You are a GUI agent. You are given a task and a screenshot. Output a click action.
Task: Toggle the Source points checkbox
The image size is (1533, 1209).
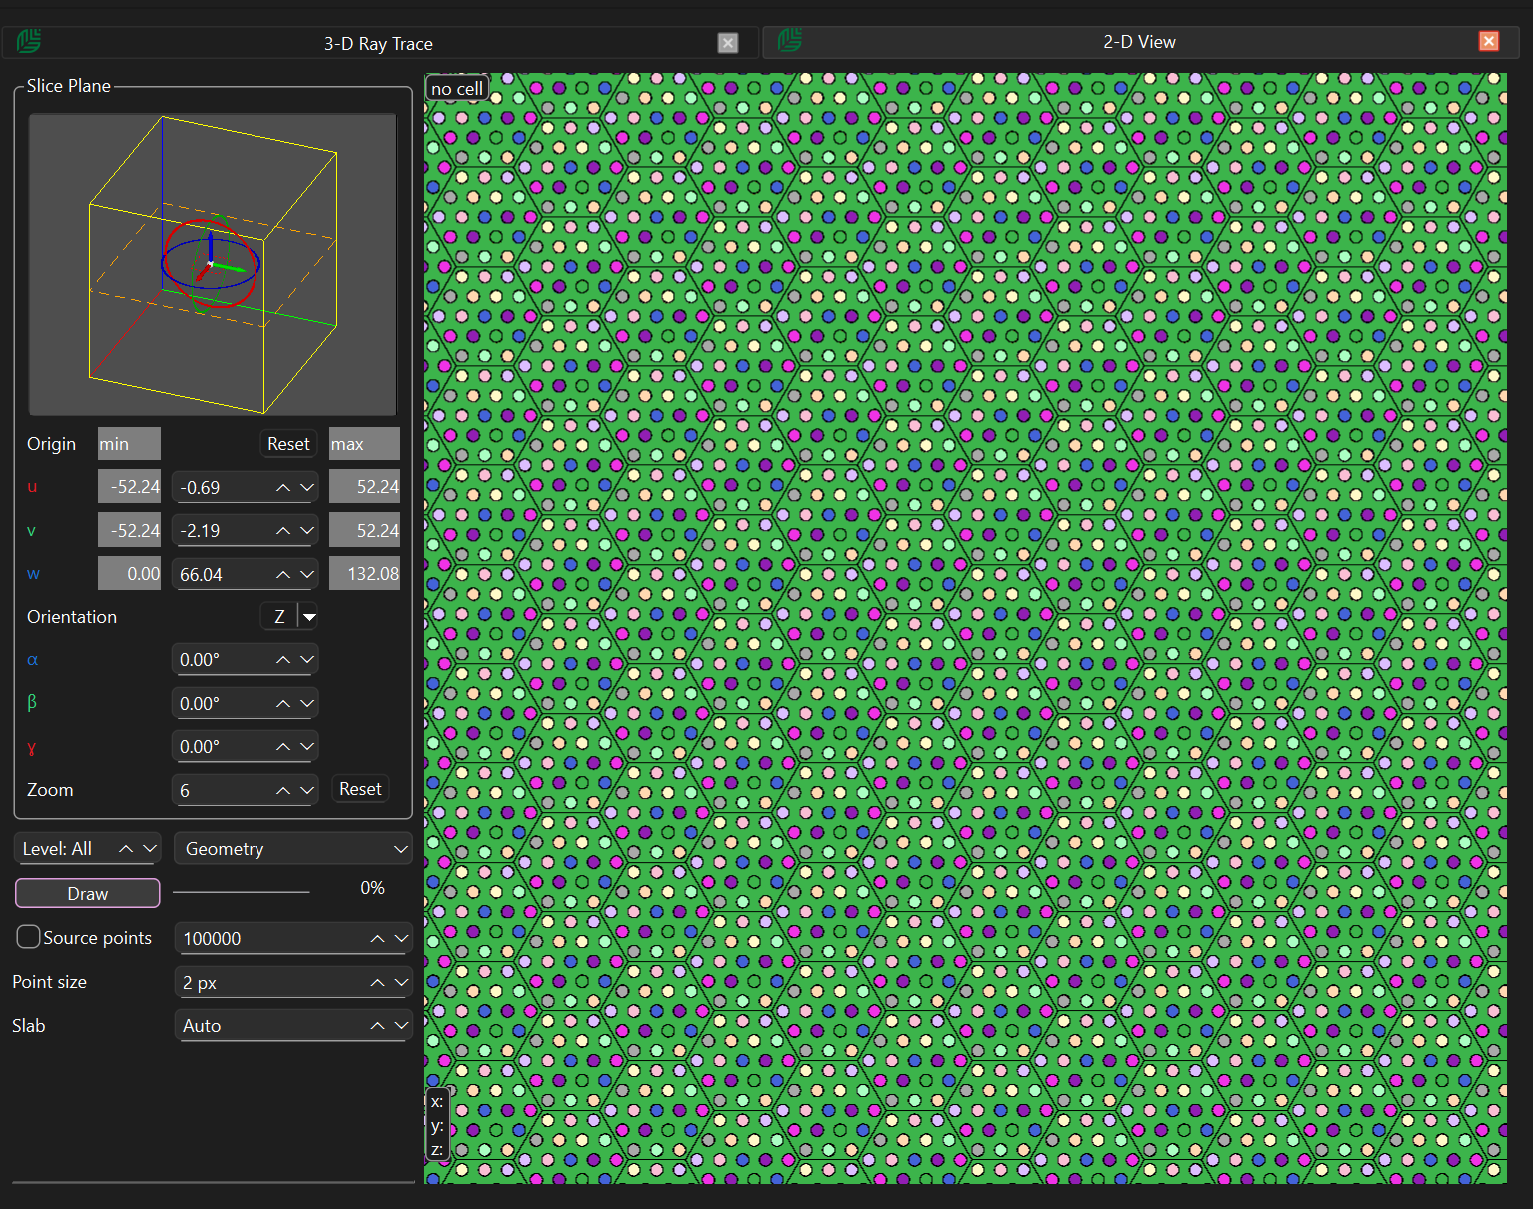pyautogui.click(x=28, y=937)
